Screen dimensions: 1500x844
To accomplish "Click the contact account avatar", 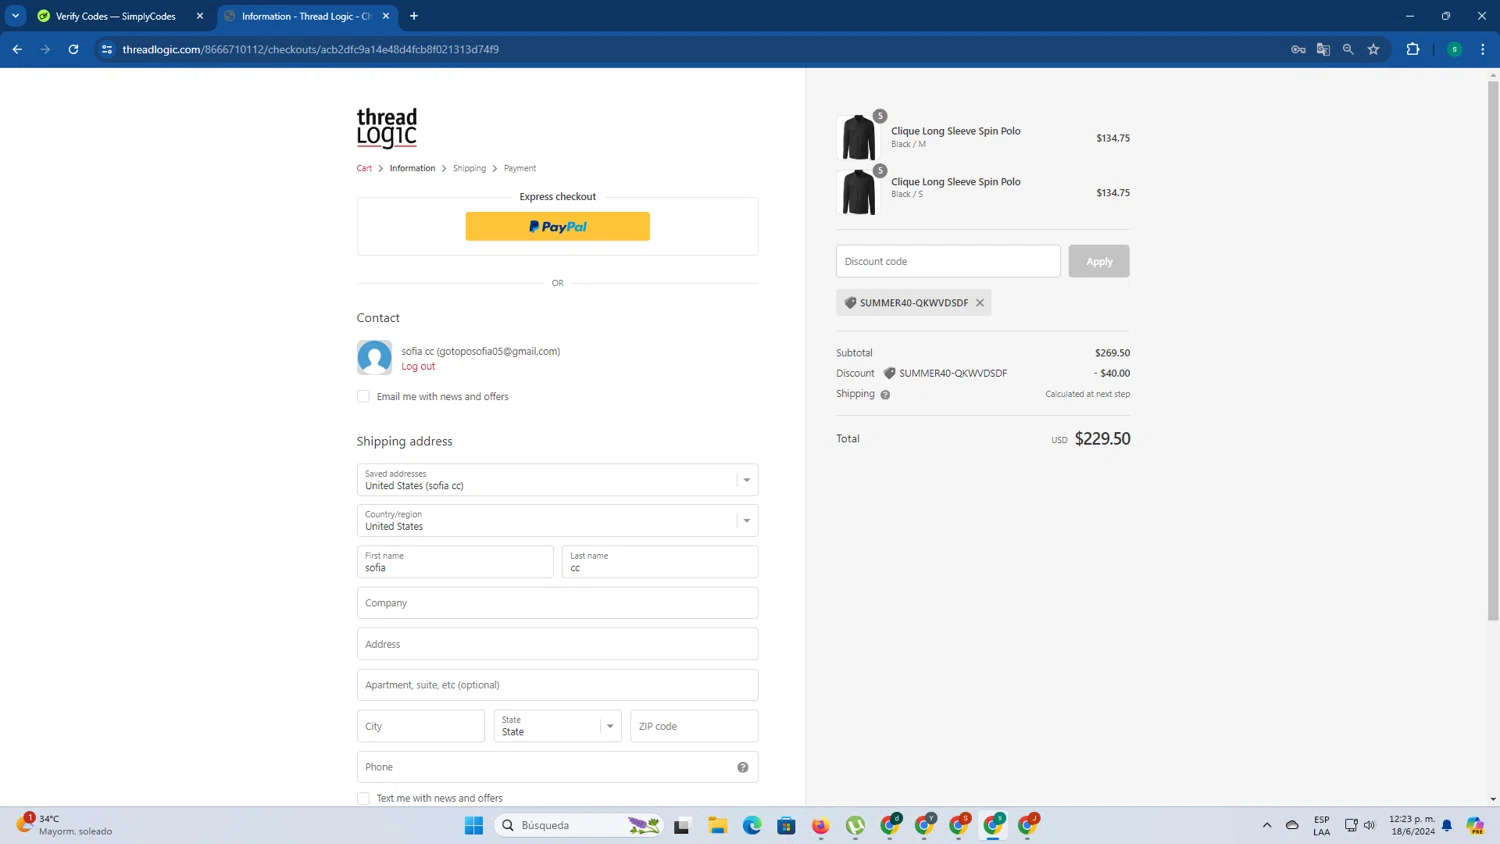I will click(x=374, y=357).
